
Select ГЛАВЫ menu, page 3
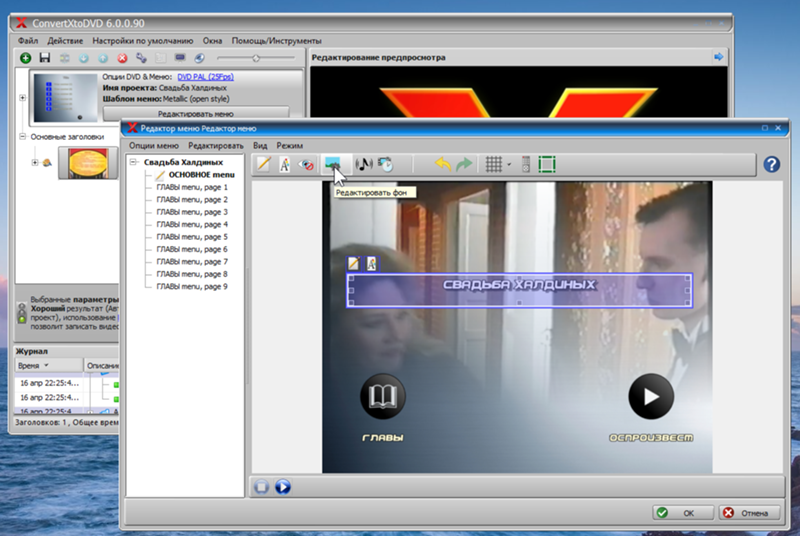tap(192, 212)
